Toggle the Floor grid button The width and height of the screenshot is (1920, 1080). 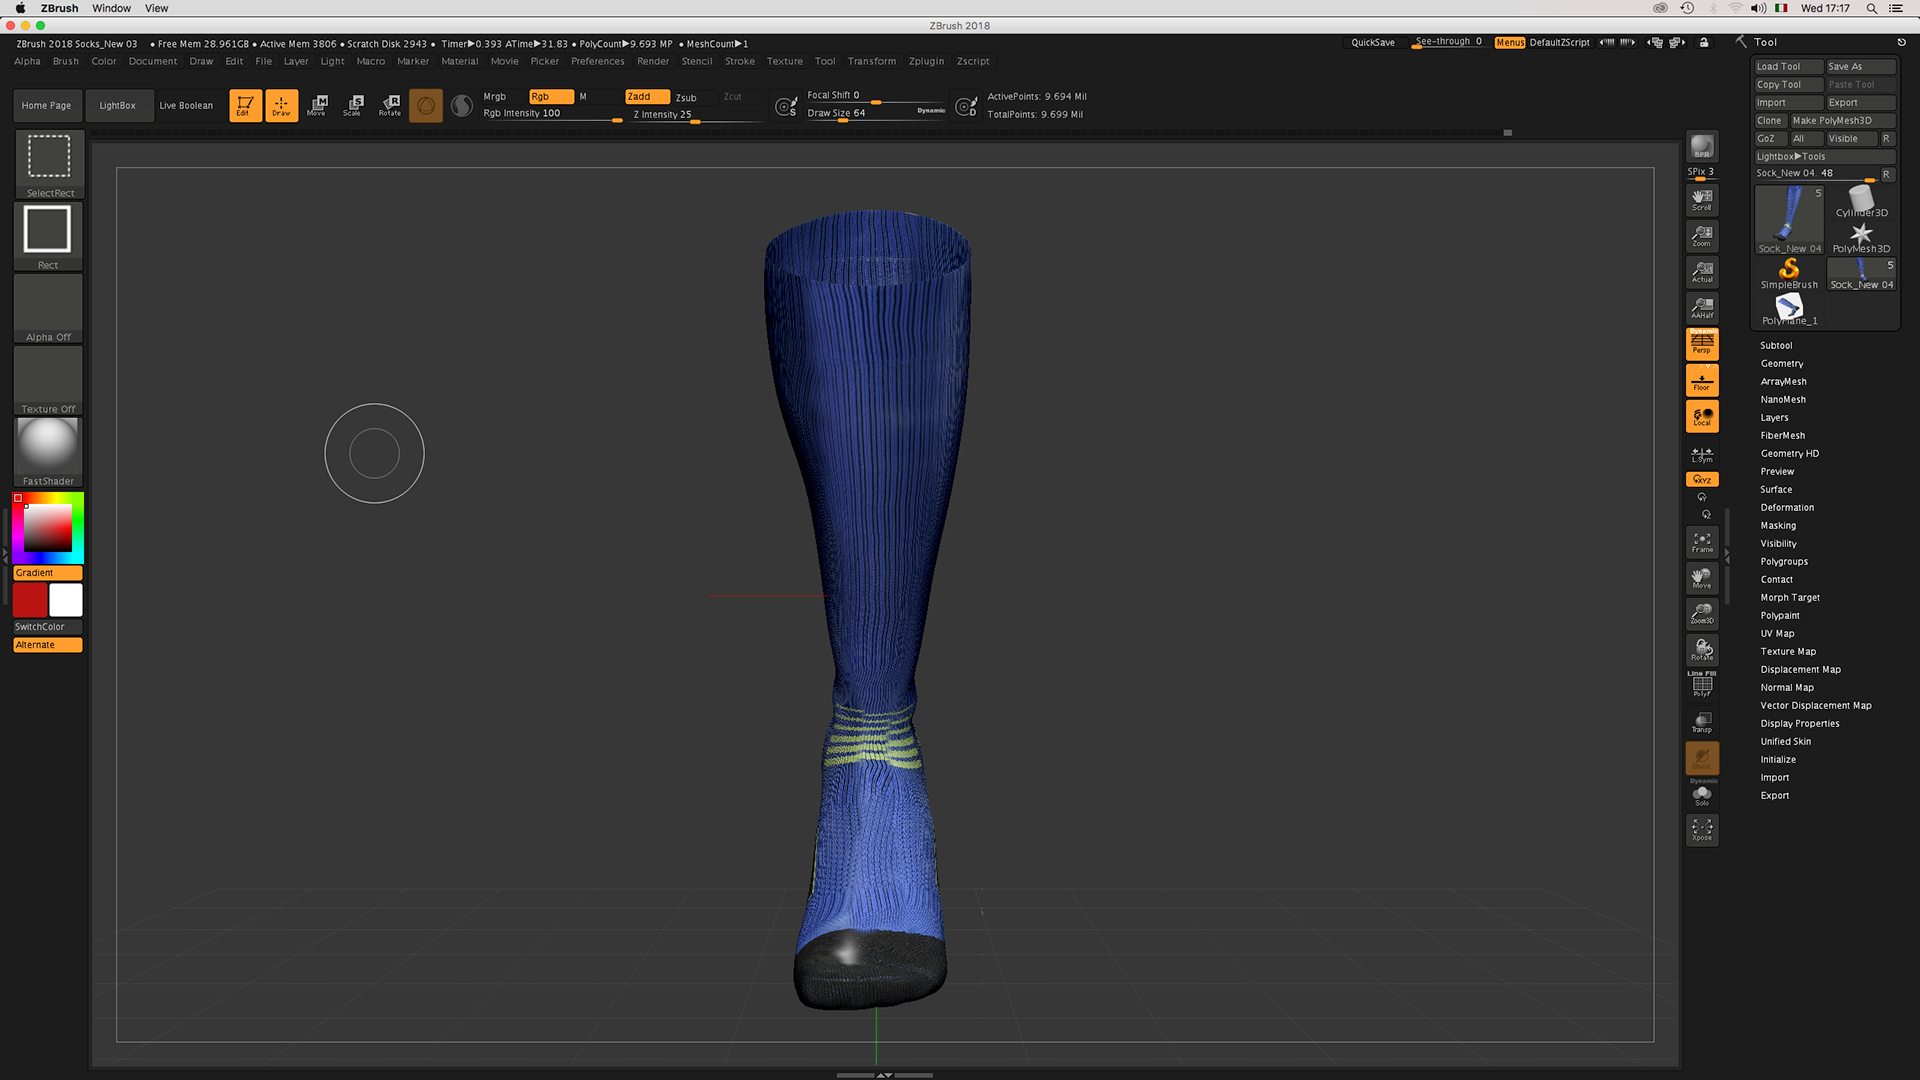tap(1701, 380)
